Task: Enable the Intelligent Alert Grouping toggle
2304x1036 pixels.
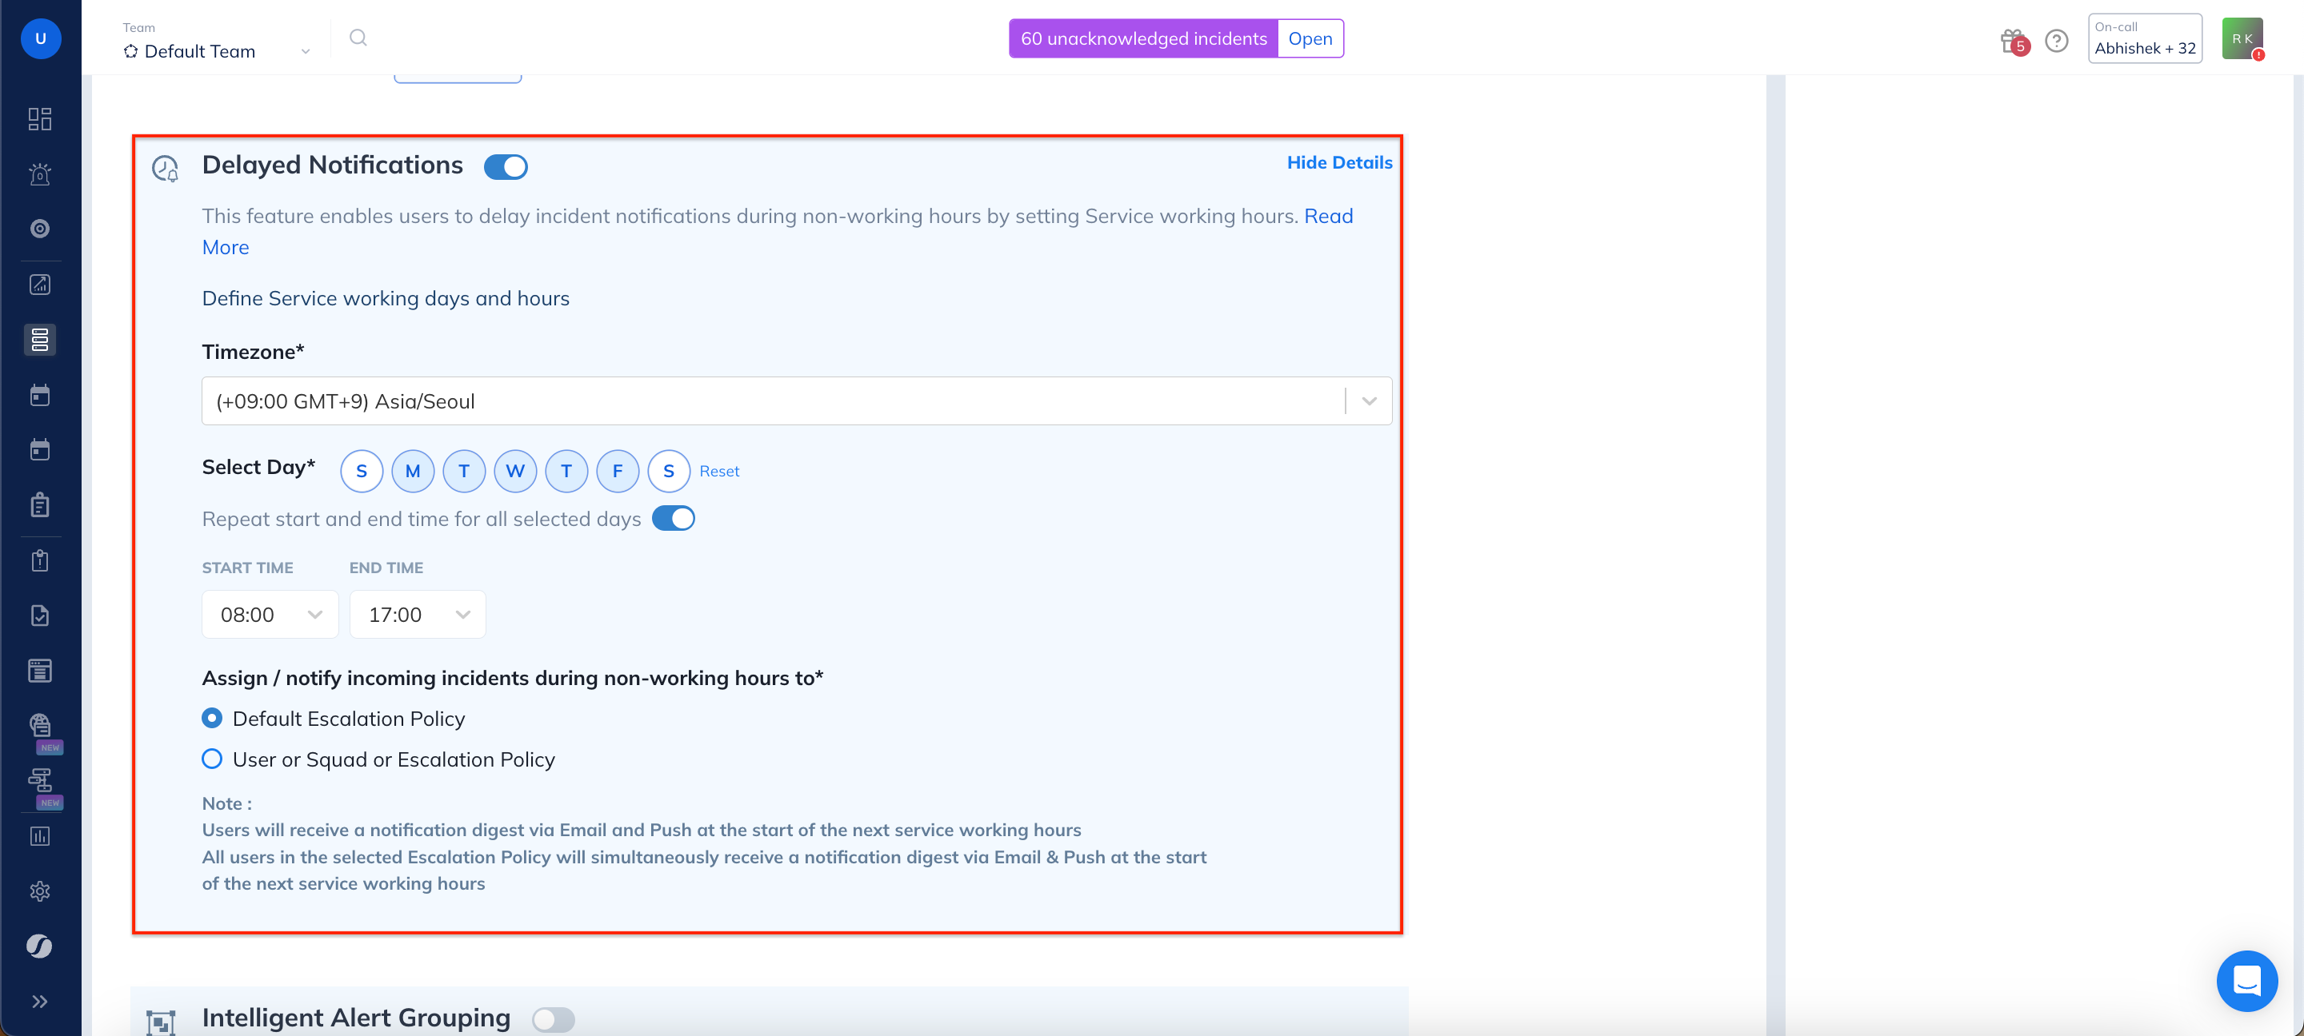Action: click(553, 1019)
